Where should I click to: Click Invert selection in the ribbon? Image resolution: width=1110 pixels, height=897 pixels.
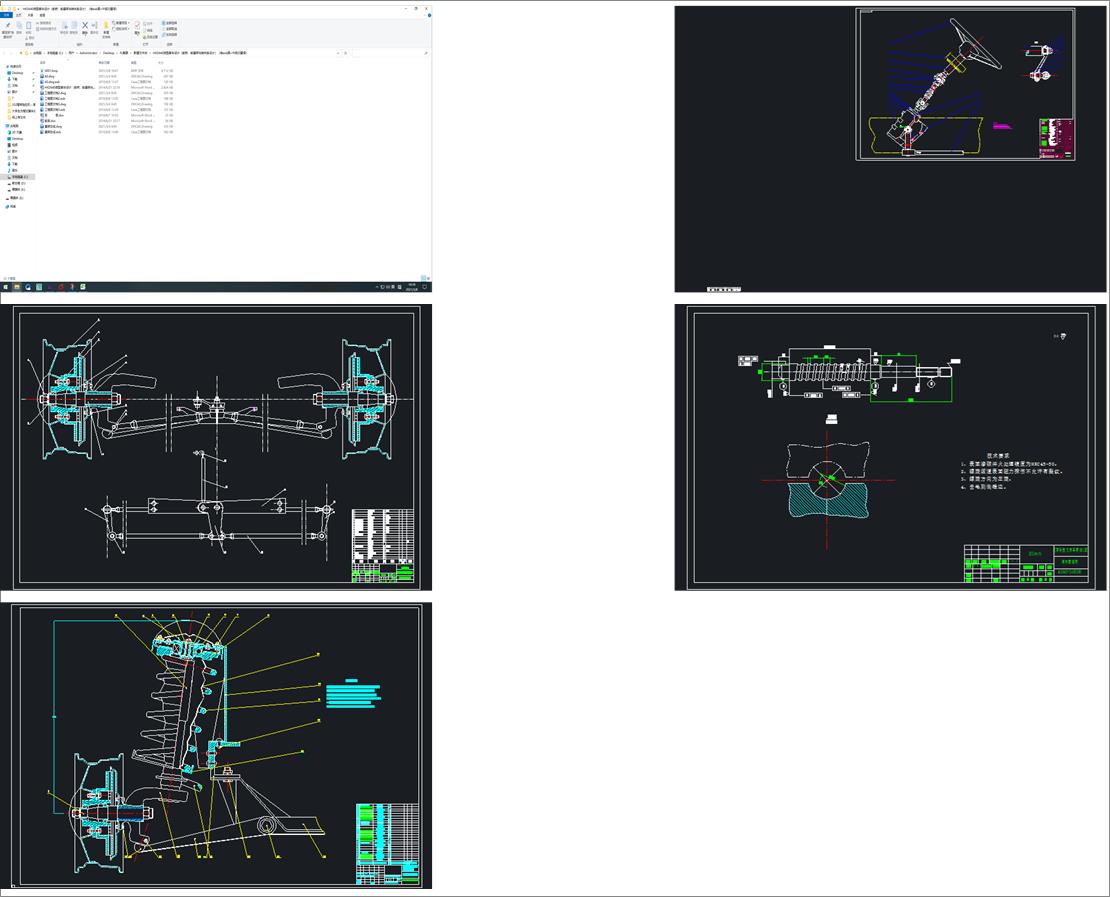169,35
